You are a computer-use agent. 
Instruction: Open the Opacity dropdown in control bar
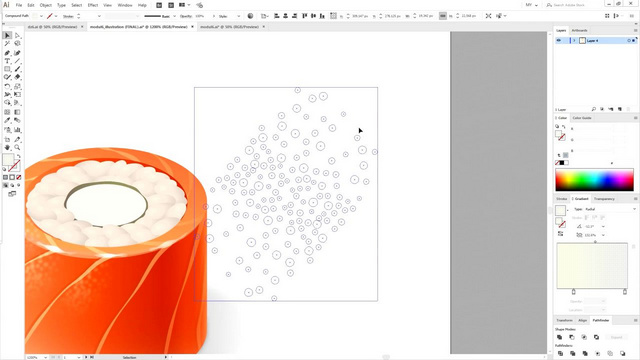point(213,16)
